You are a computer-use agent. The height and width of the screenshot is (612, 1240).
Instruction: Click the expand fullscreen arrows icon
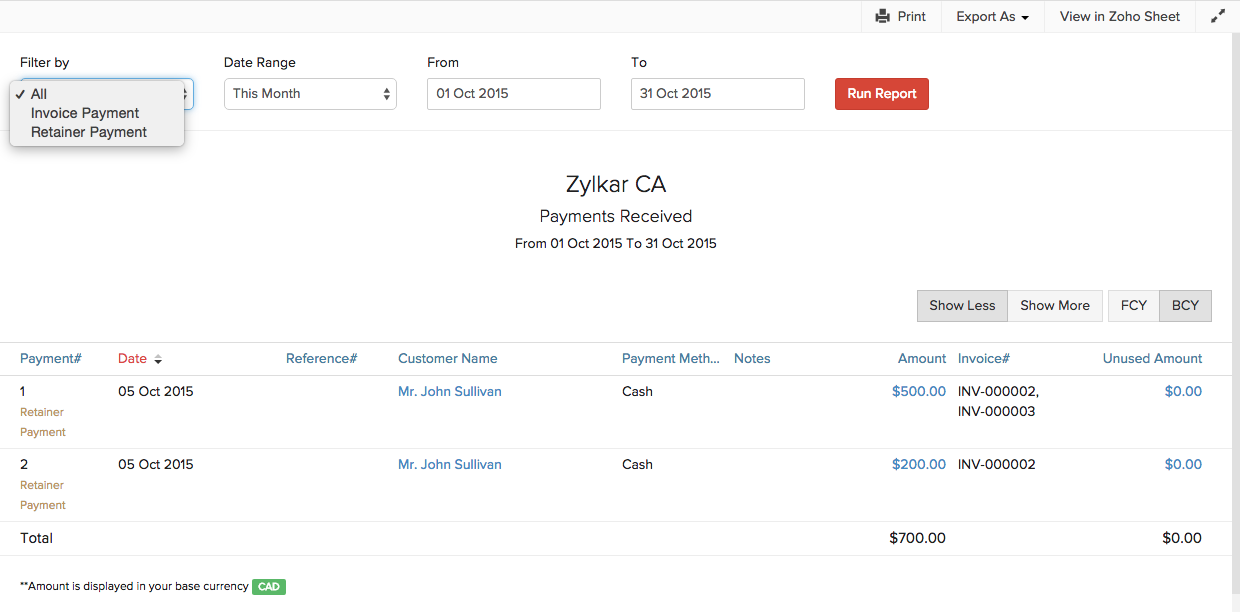coord(1218,16)
